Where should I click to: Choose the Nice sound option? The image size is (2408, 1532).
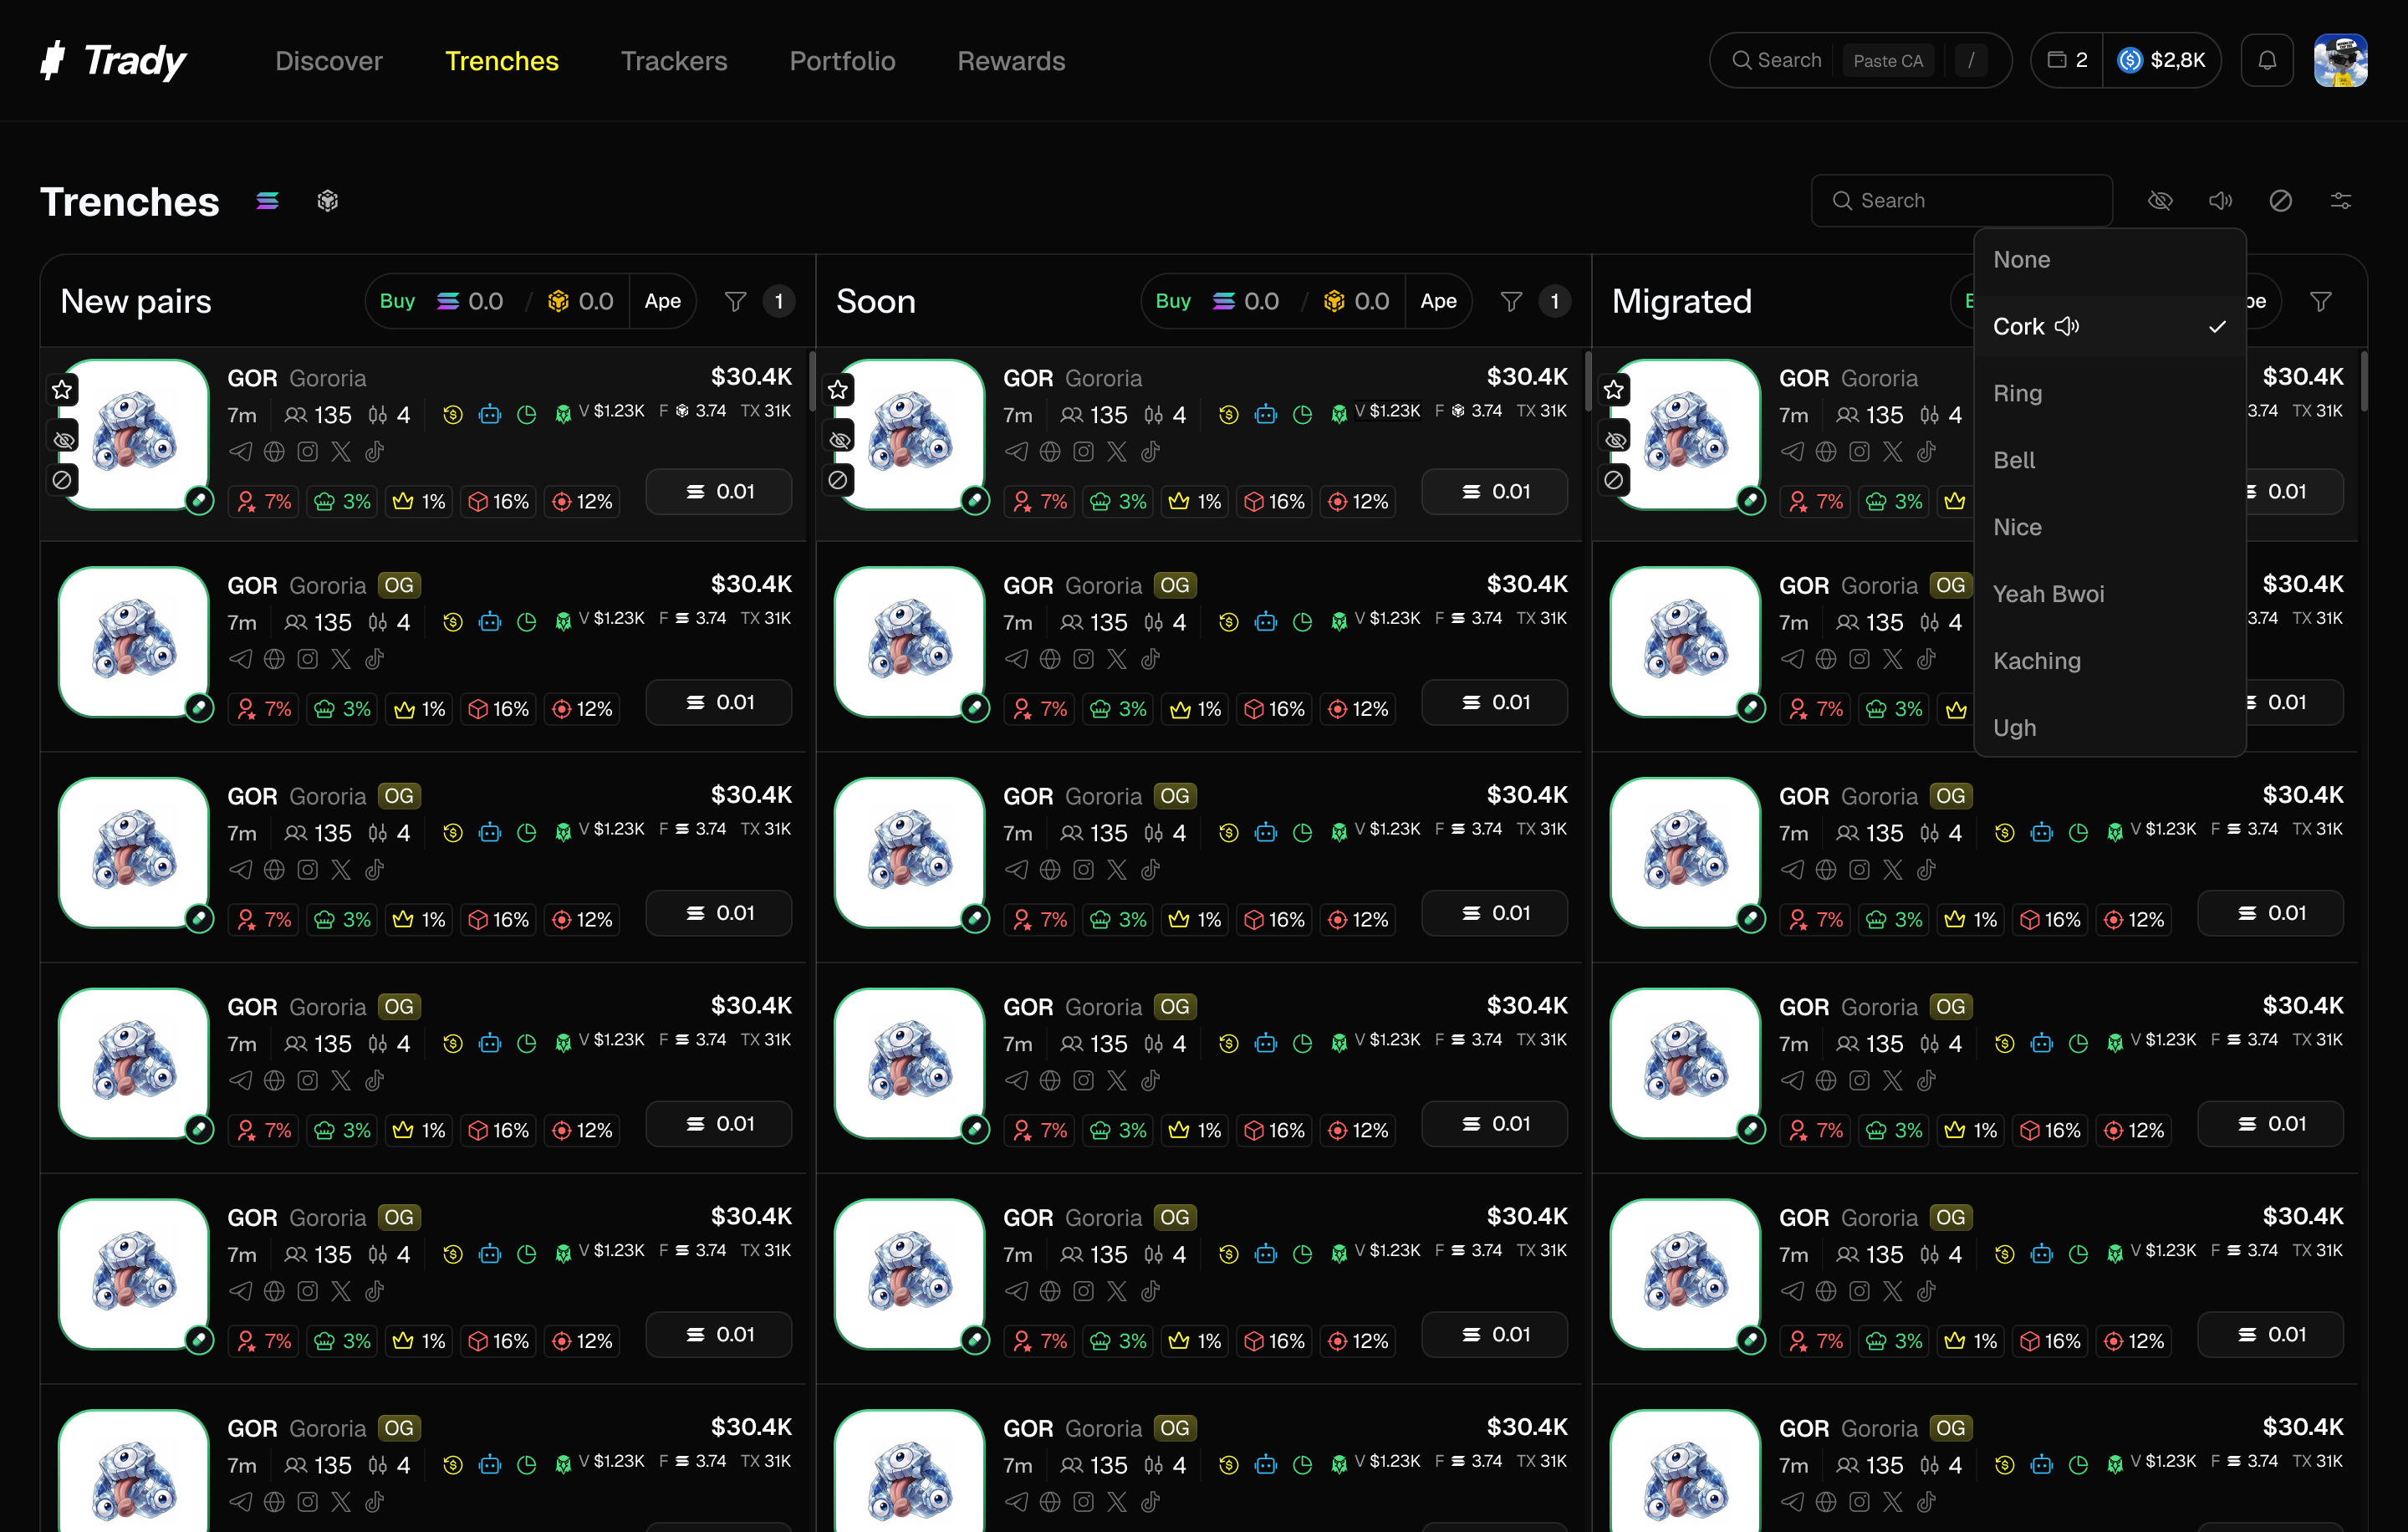click(2110, 528)
